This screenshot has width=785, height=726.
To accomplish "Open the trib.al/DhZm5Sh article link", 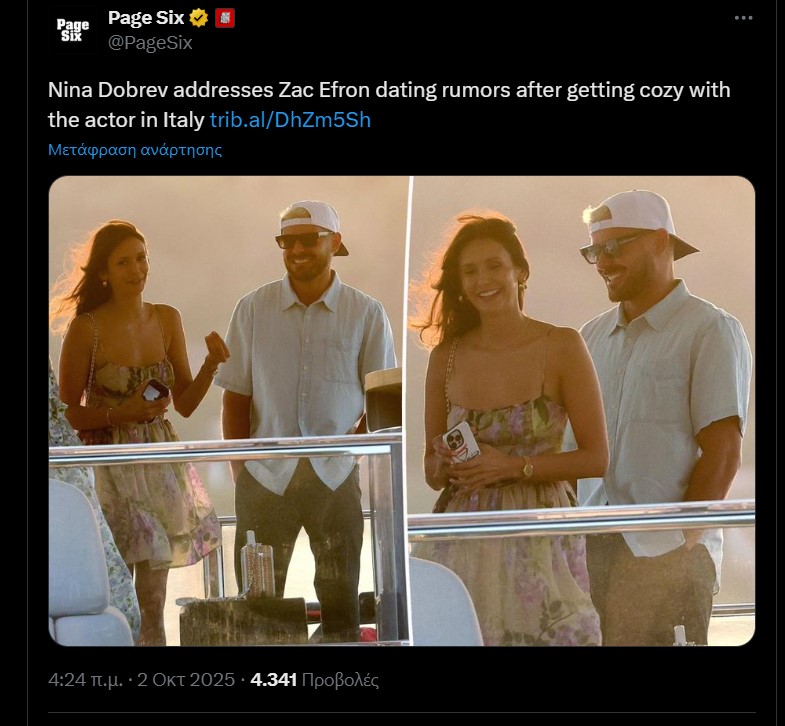I will pos(290,119).
